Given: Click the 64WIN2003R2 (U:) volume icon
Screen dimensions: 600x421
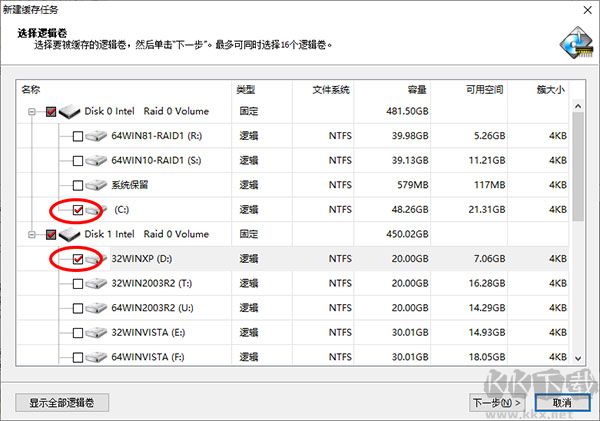Looking at the screenshot, I should click(96, 308).
